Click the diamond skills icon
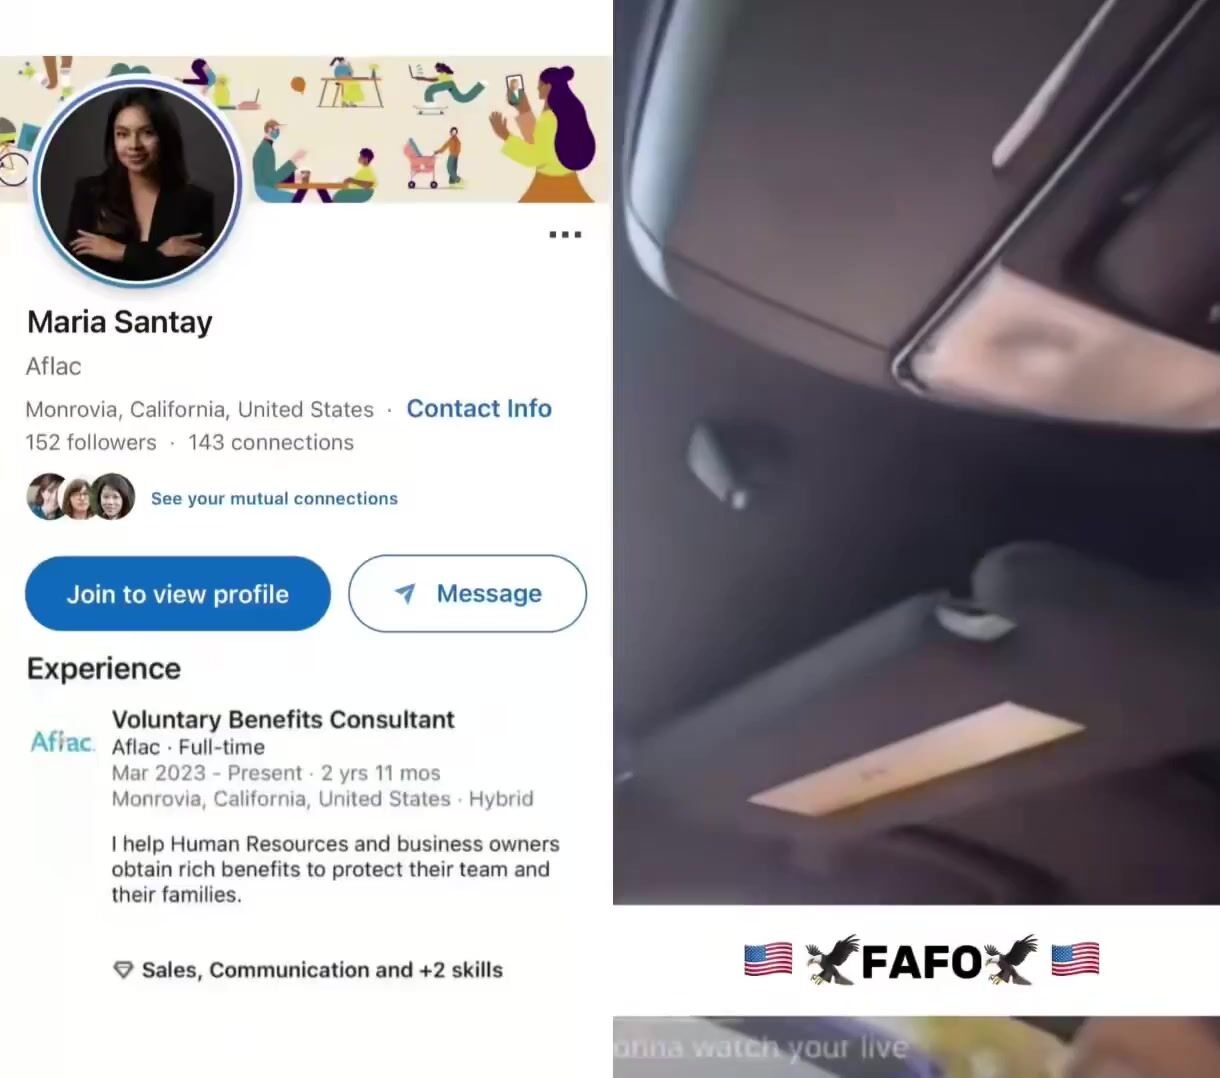The height and width of the screenshot is (1078, 1220). (x=123, y=970)
